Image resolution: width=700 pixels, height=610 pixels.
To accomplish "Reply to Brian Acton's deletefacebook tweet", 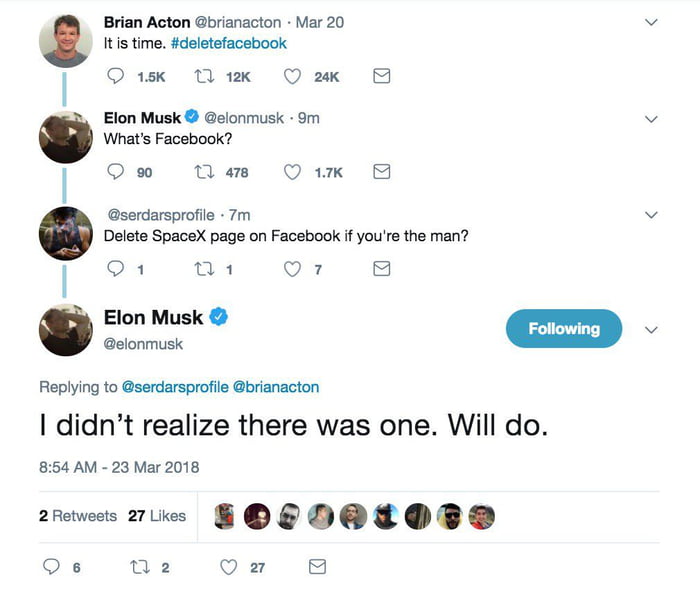I will coord(115,76).
